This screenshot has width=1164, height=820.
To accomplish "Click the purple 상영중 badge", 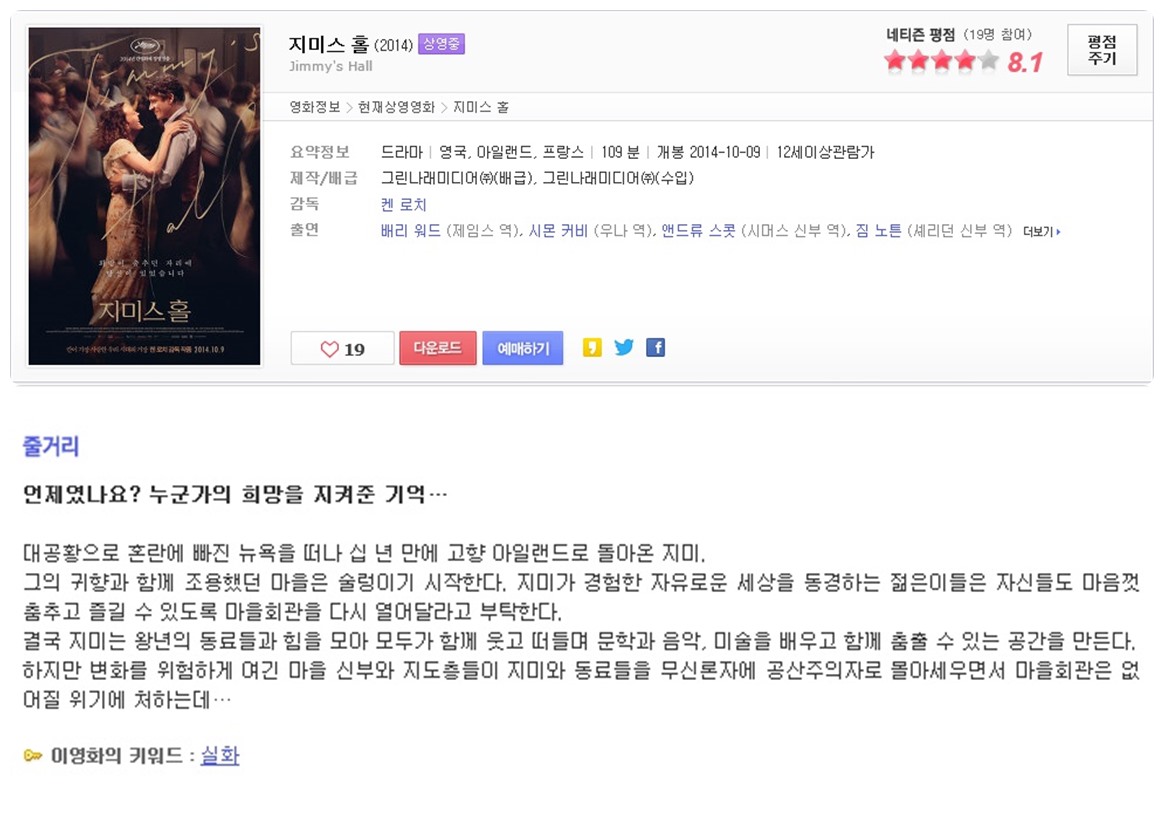I will click(441, 44).
